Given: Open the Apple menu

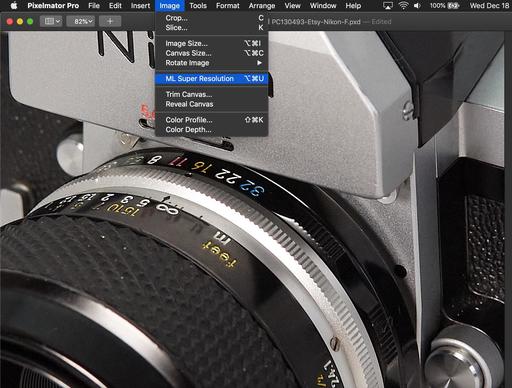Looking at the screenshot, I should pyautogui.click(x=14, y=6).
